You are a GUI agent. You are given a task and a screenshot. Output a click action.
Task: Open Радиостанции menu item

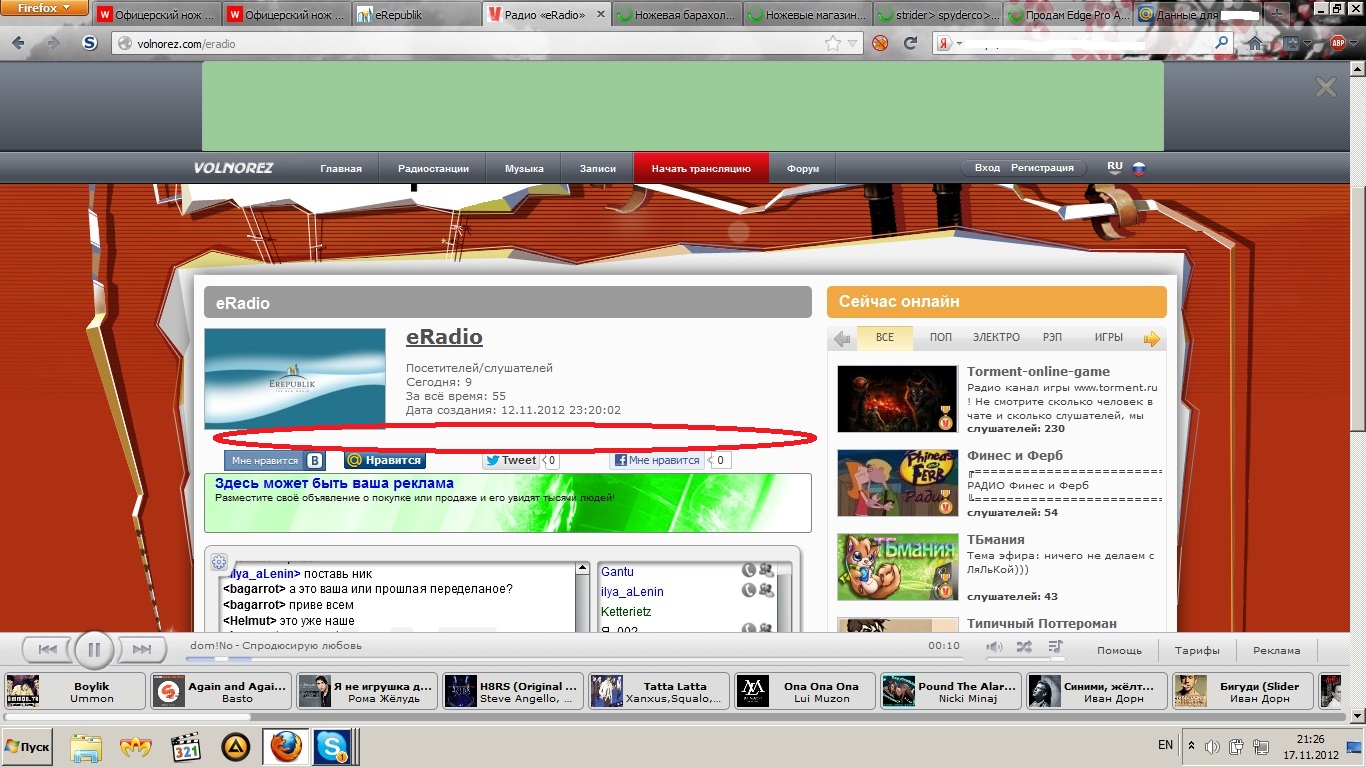[x=432, y=169]
